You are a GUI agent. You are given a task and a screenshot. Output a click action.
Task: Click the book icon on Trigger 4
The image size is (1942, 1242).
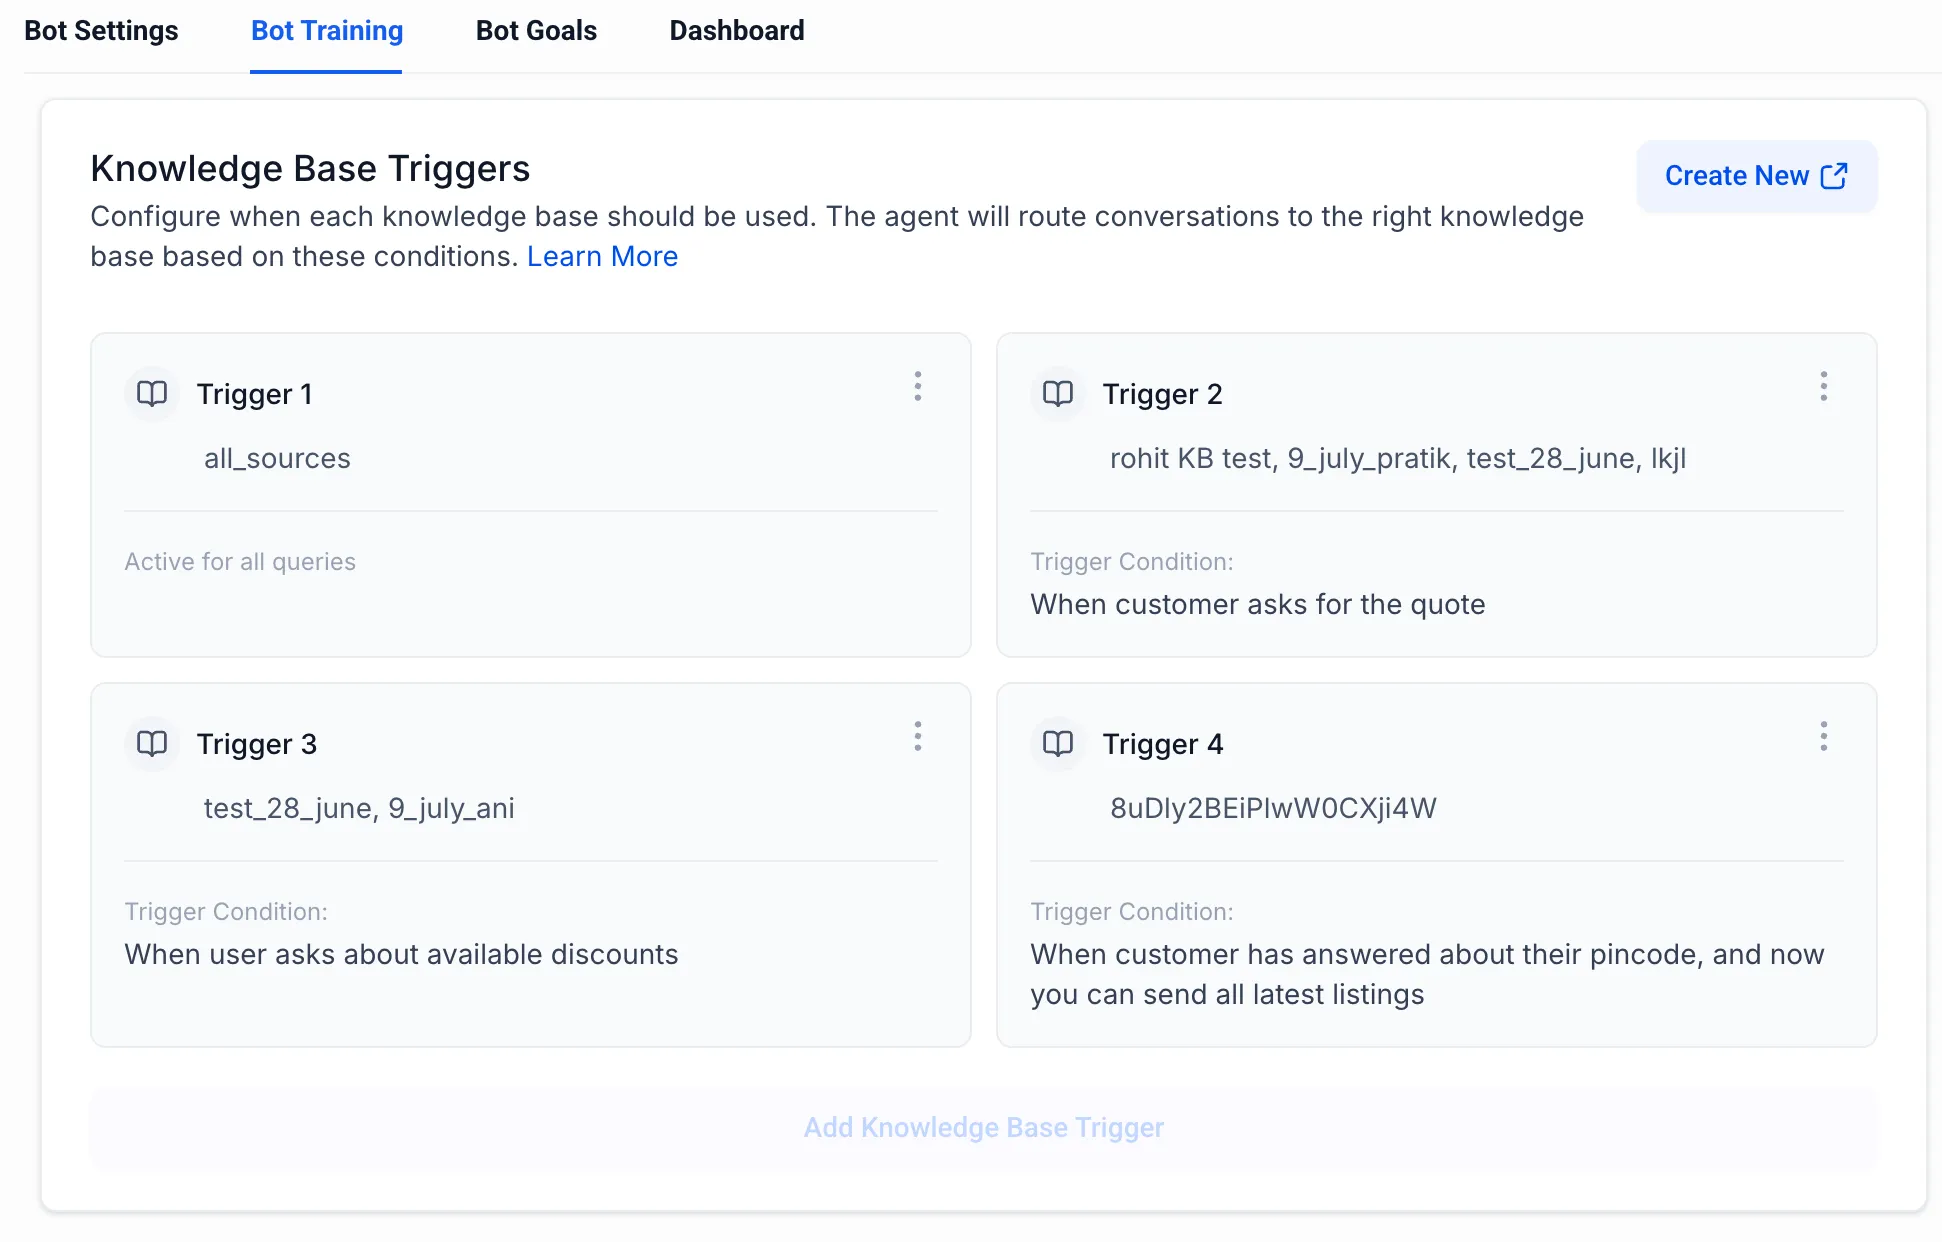(1057, 744)
